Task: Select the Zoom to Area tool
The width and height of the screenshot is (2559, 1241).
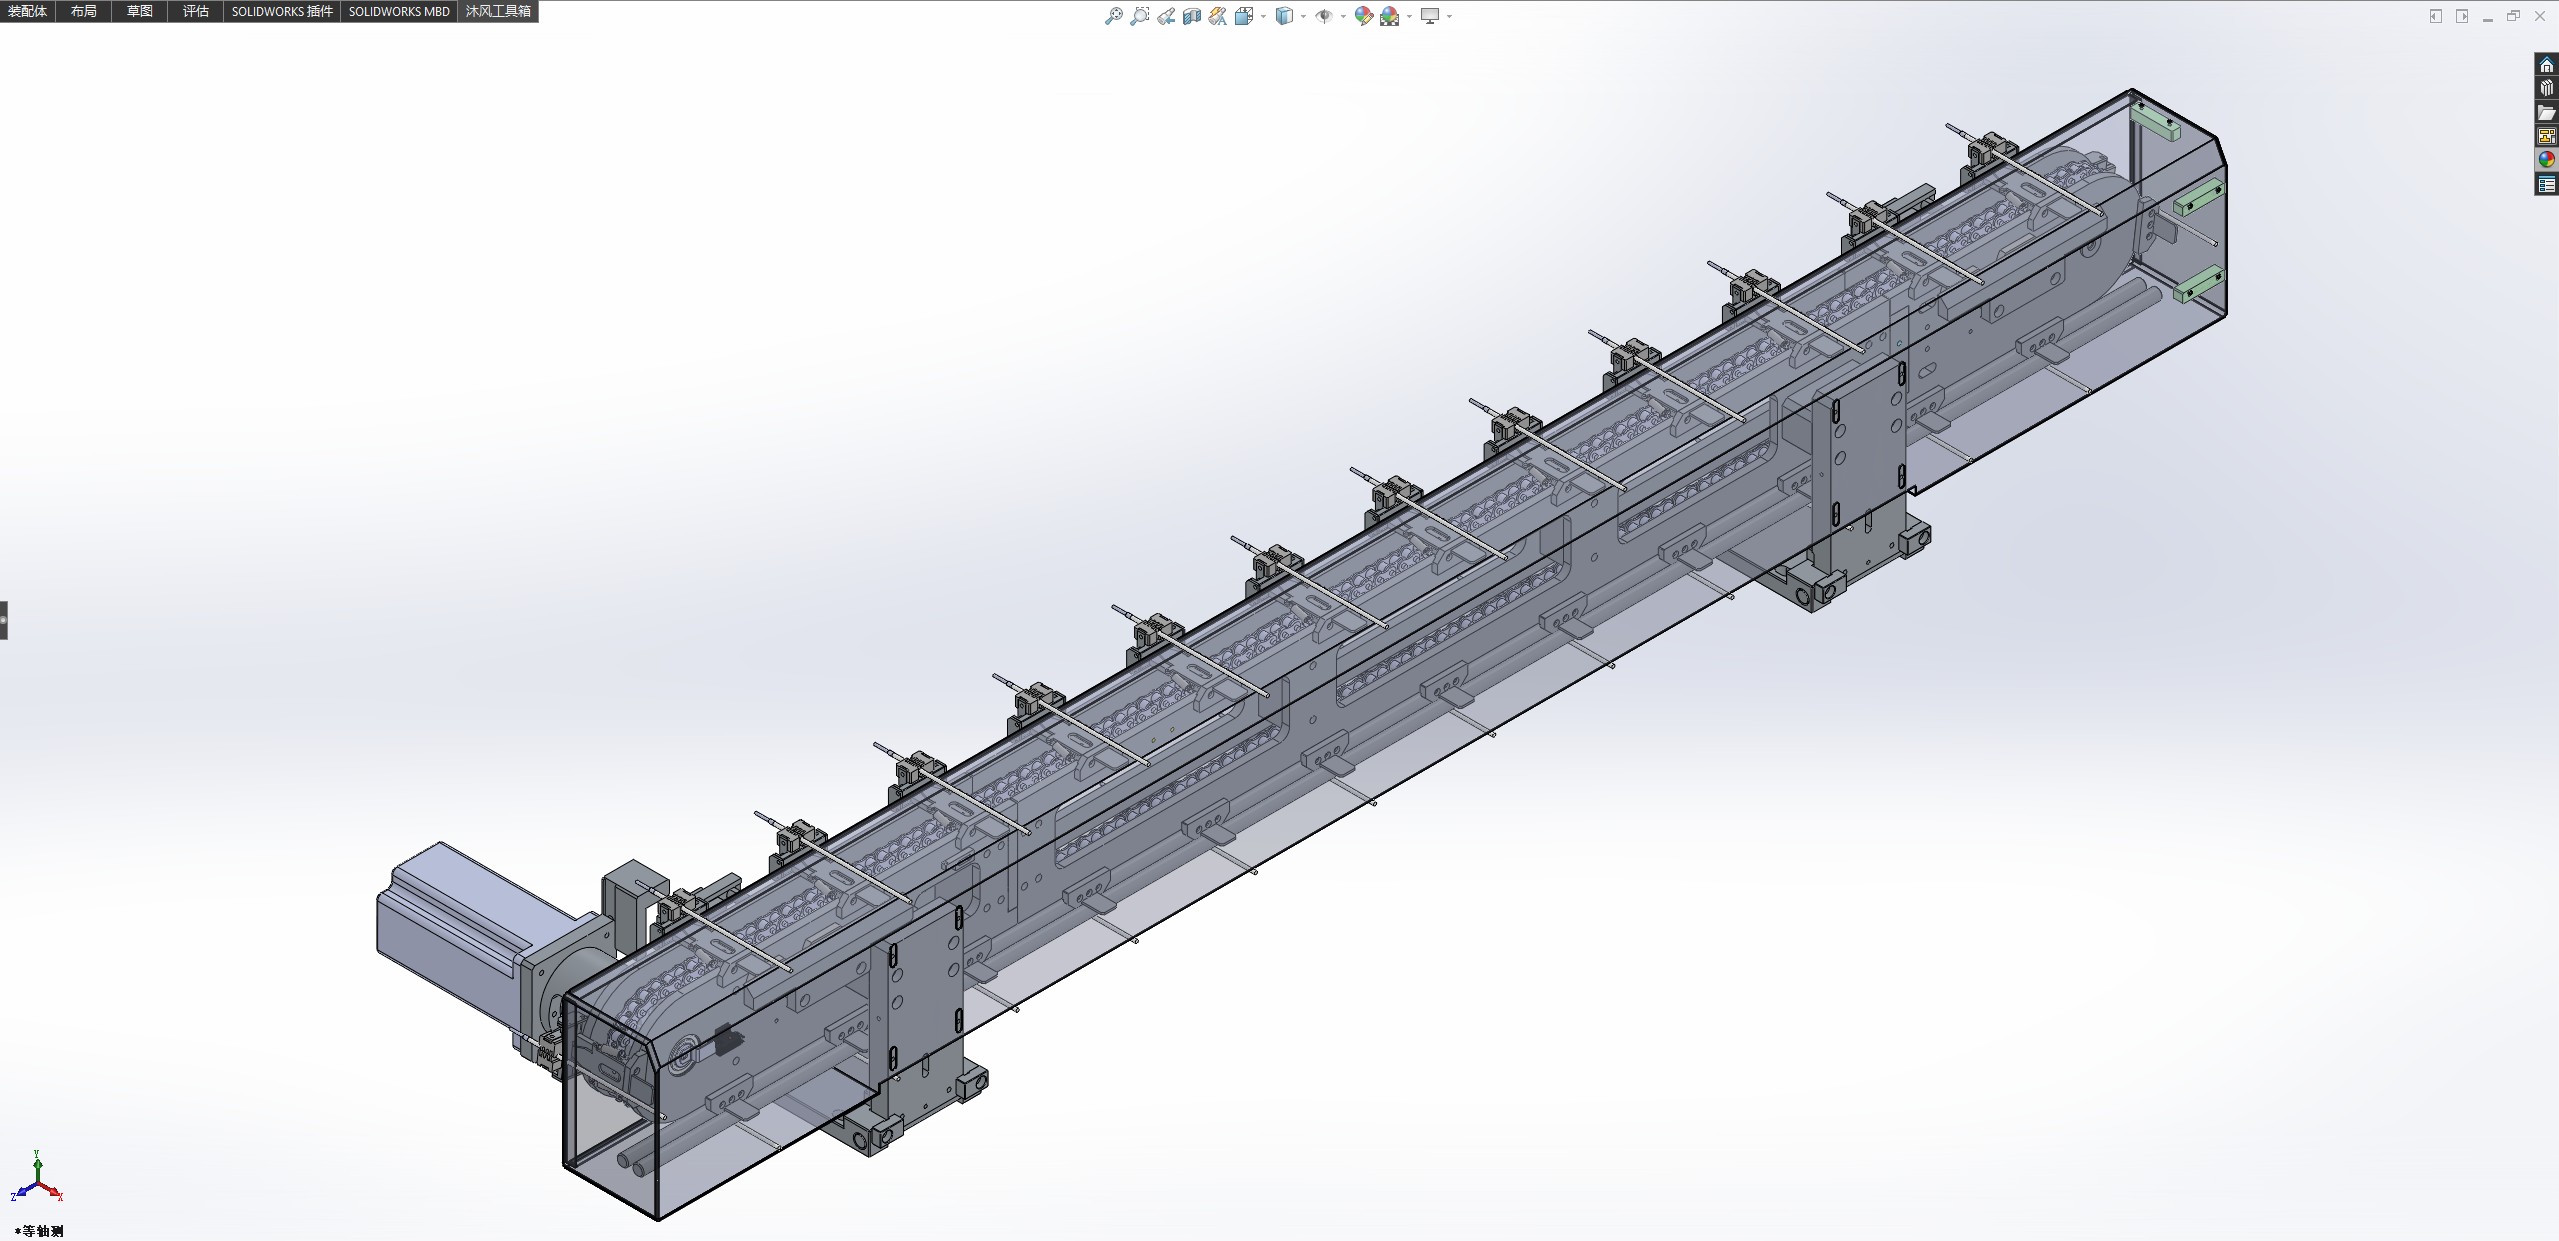Action: [1139, 16]
